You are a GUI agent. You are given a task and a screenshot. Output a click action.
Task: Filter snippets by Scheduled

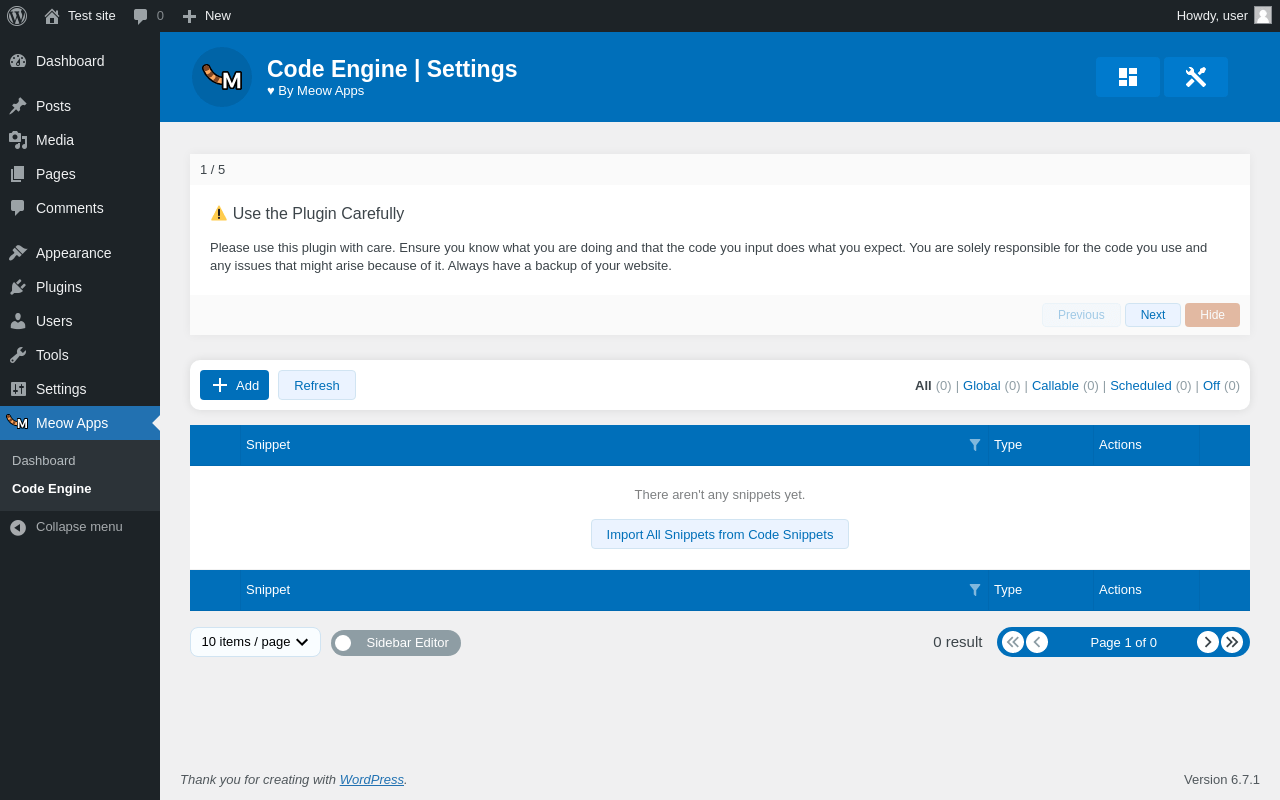coord(1141,386)
